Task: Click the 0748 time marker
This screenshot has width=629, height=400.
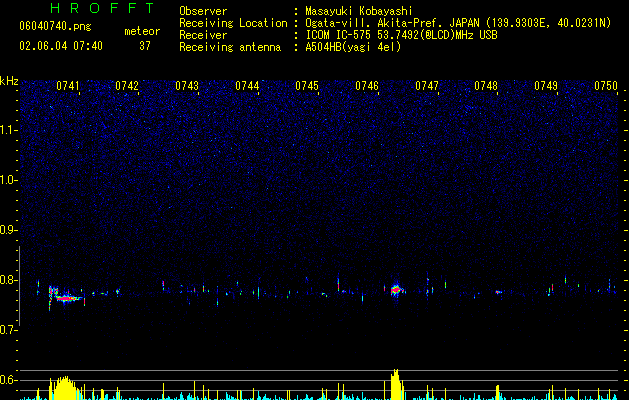Action: tap(486, 86)
